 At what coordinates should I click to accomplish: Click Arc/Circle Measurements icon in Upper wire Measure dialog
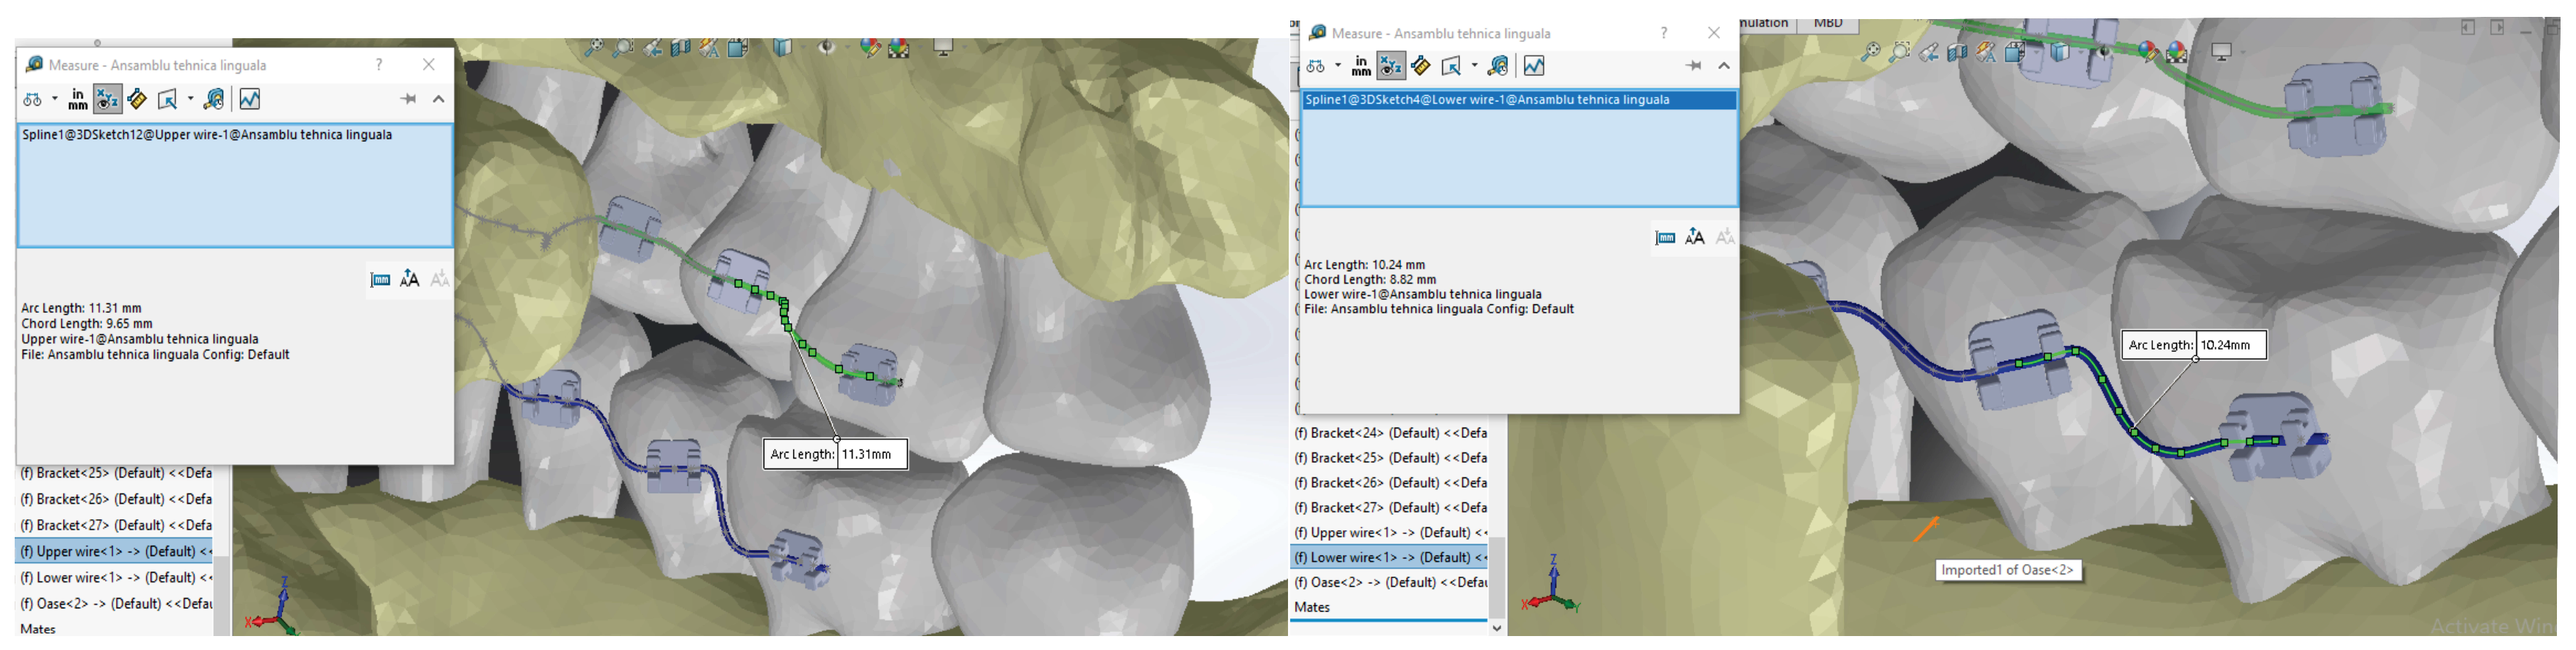33,99
